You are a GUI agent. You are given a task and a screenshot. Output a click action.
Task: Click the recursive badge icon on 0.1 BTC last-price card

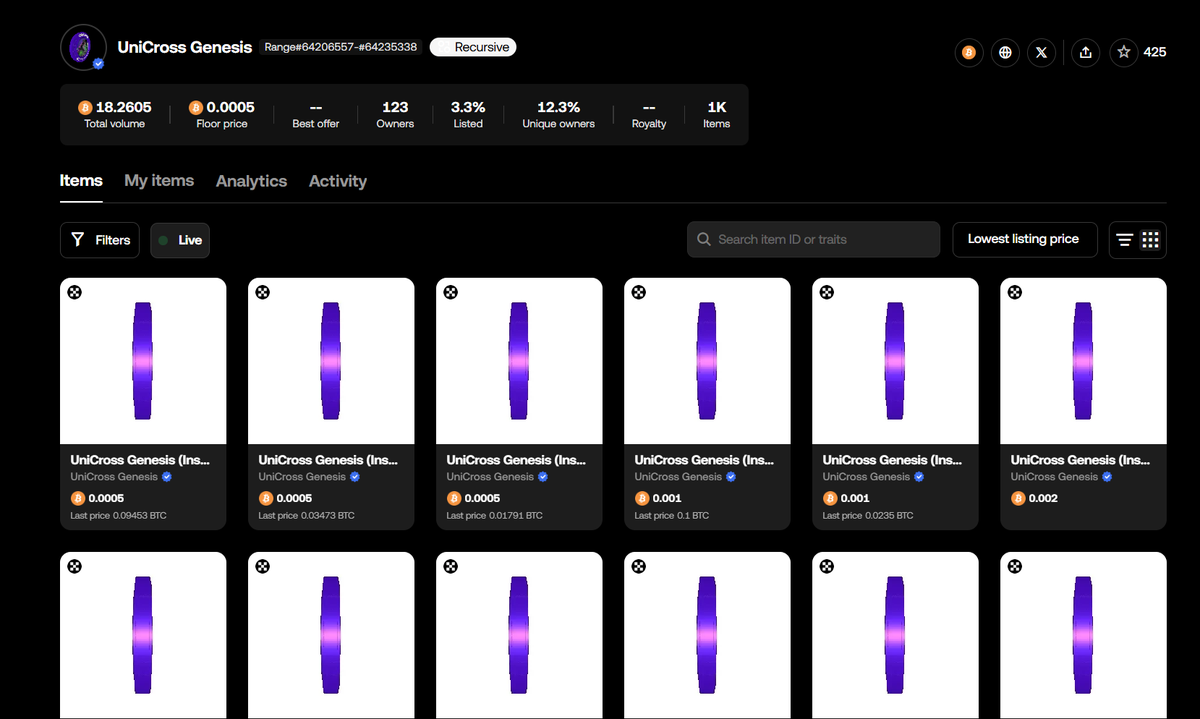click(x=638, y=292)
